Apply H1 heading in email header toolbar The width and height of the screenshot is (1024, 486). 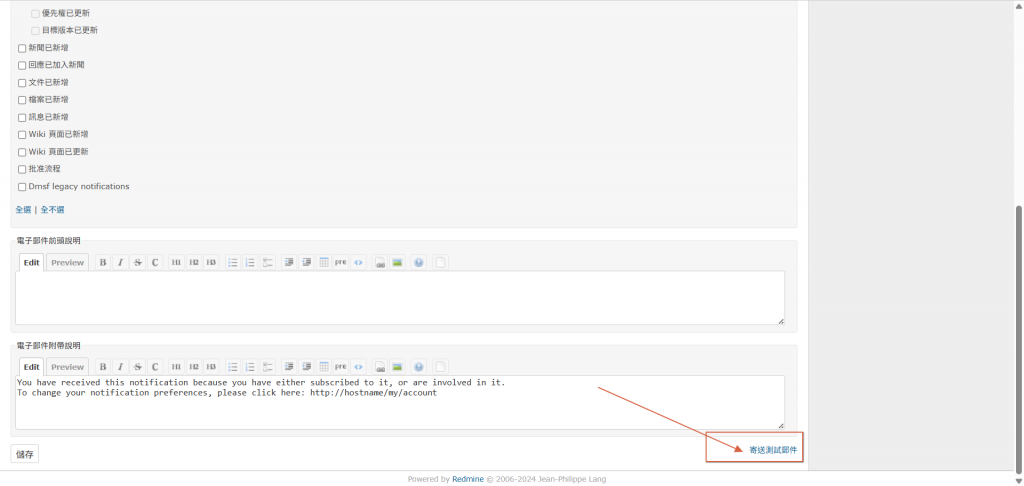176,263
